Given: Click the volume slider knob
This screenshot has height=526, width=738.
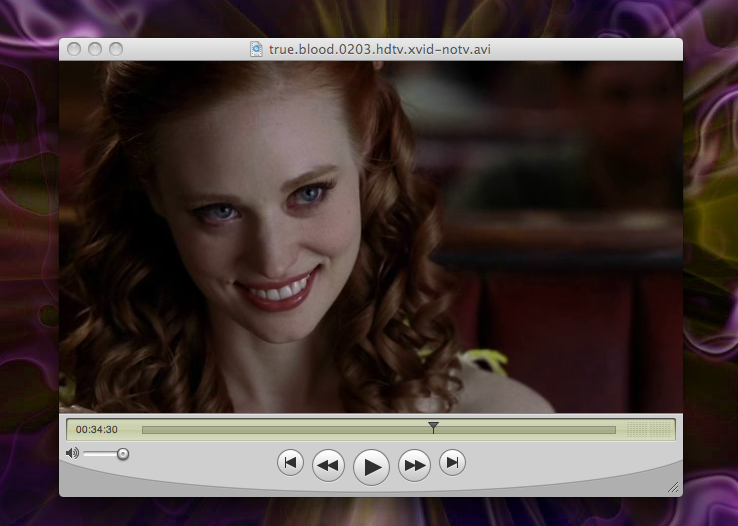Looking at the screenshot, I should (123, 454).
